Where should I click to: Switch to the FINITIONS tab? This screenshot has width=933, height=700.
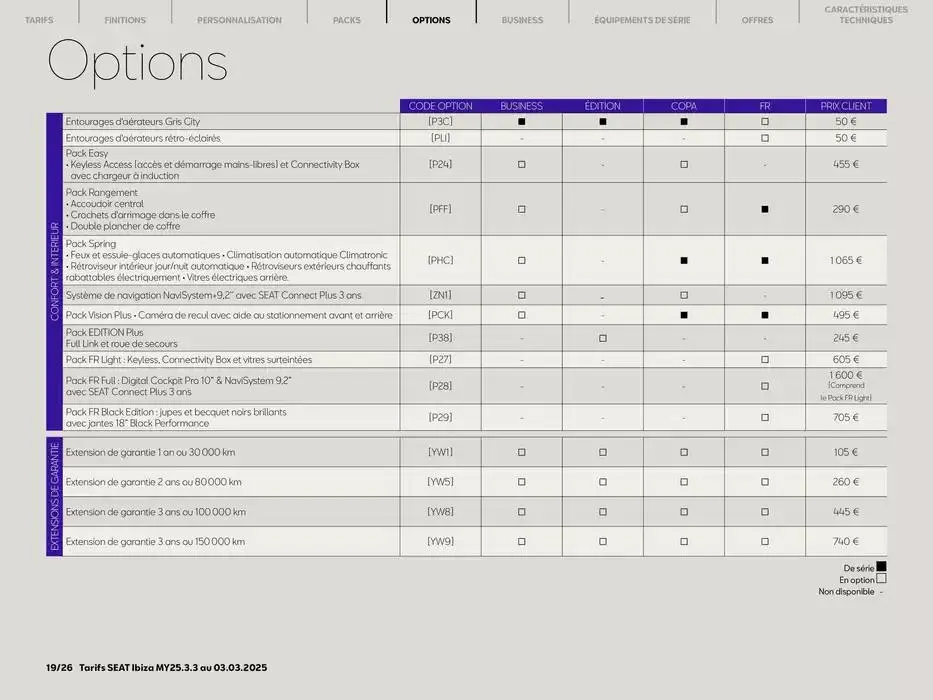click(125, 20)
